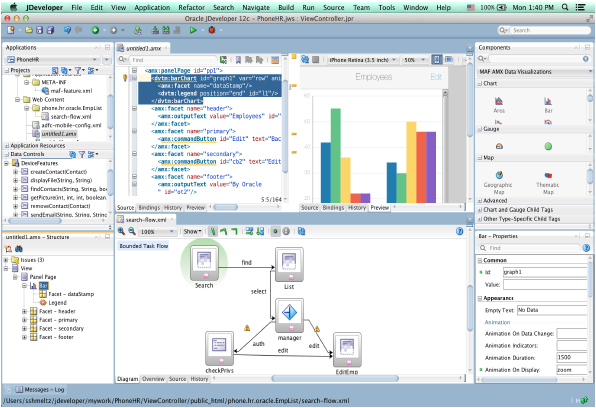The width and height of the screenshot is (596, 408).
Task: Pick the Bar chart component
Action: (548, 105)
